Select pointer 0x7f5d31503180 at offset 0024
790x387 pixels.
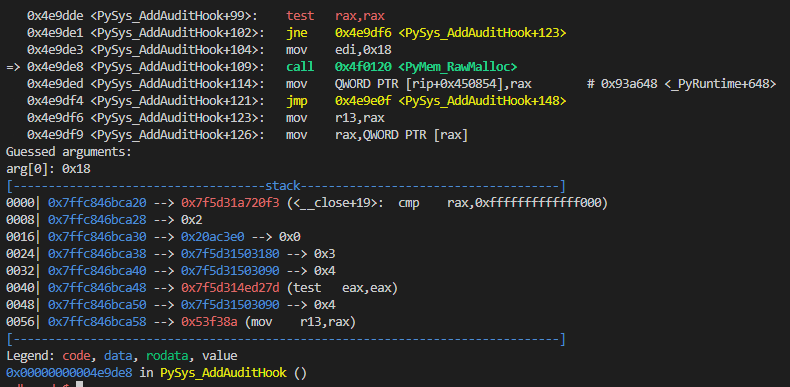pos(230,253)
